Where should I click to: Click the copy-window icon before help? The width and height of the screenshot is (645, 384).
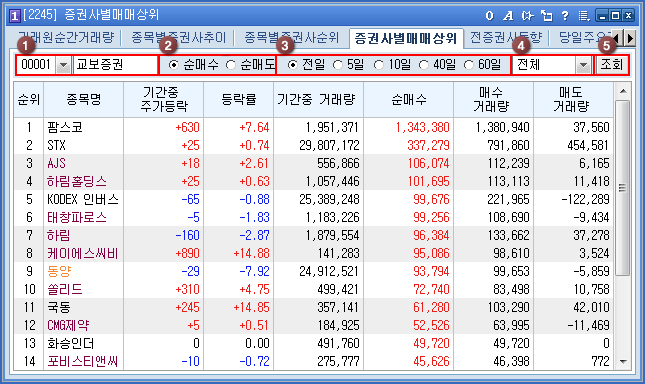coord(546,16)
